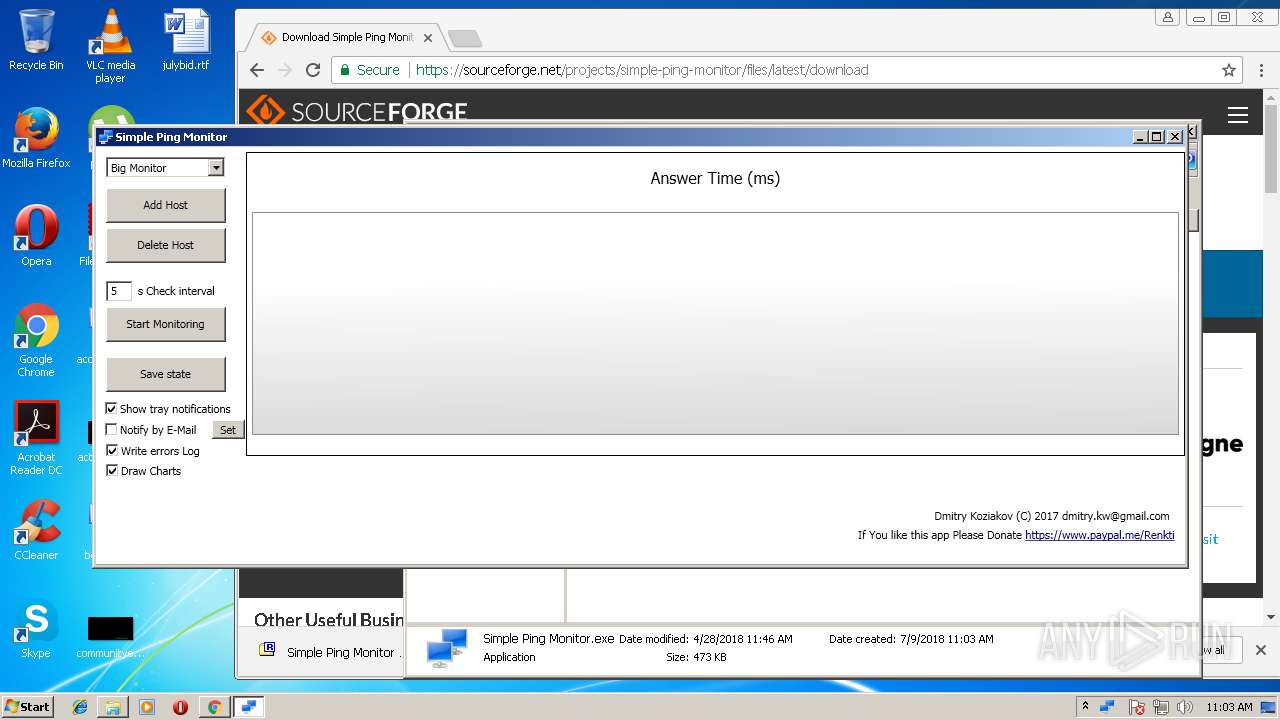Click the Delete Host button
This screenshot has width=1280, height=720.
pyautogui.click(x=166, y=245)
